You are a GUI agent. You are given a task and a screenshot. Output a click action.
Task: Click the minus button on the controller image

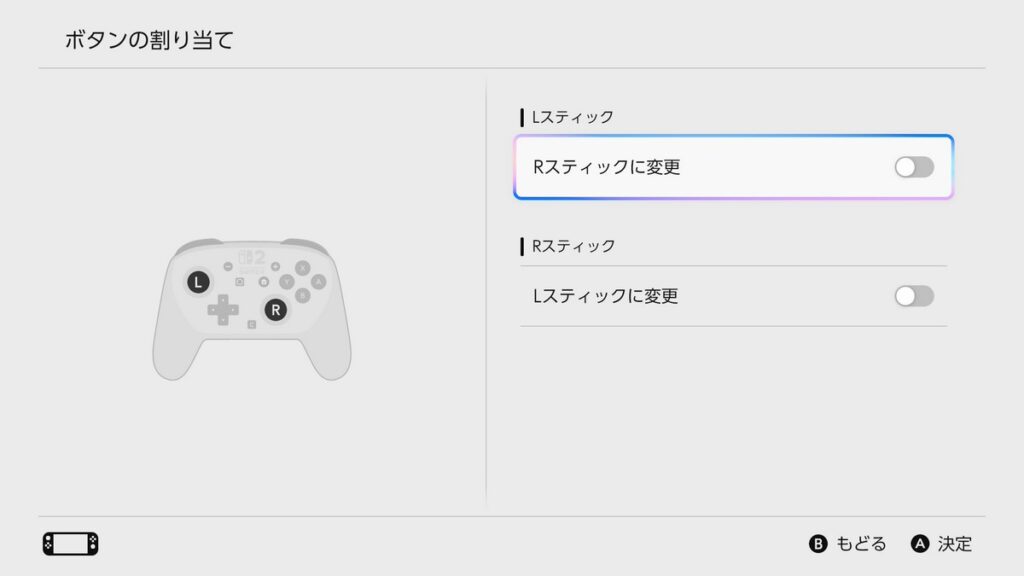click(228, 266)
